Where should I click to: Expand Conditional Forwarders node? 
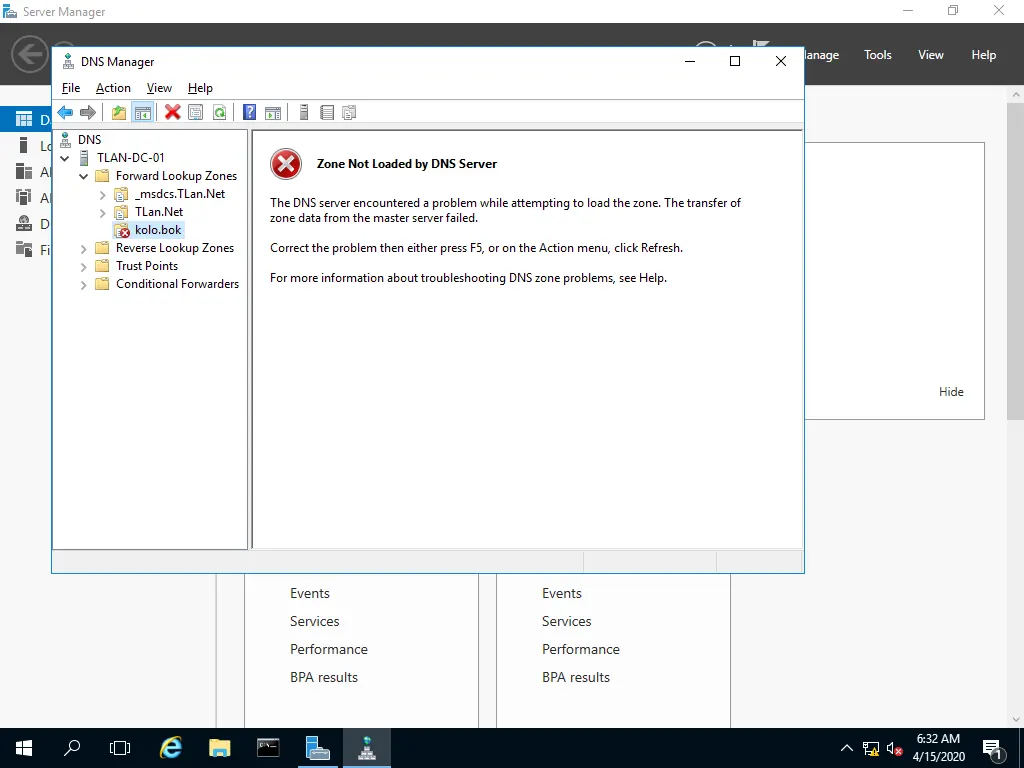(84, 284)
